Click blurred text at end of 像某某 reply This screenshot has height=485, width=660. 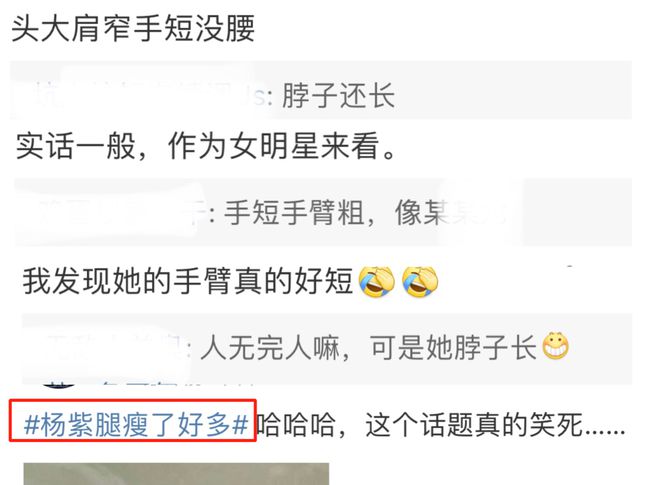478,213
